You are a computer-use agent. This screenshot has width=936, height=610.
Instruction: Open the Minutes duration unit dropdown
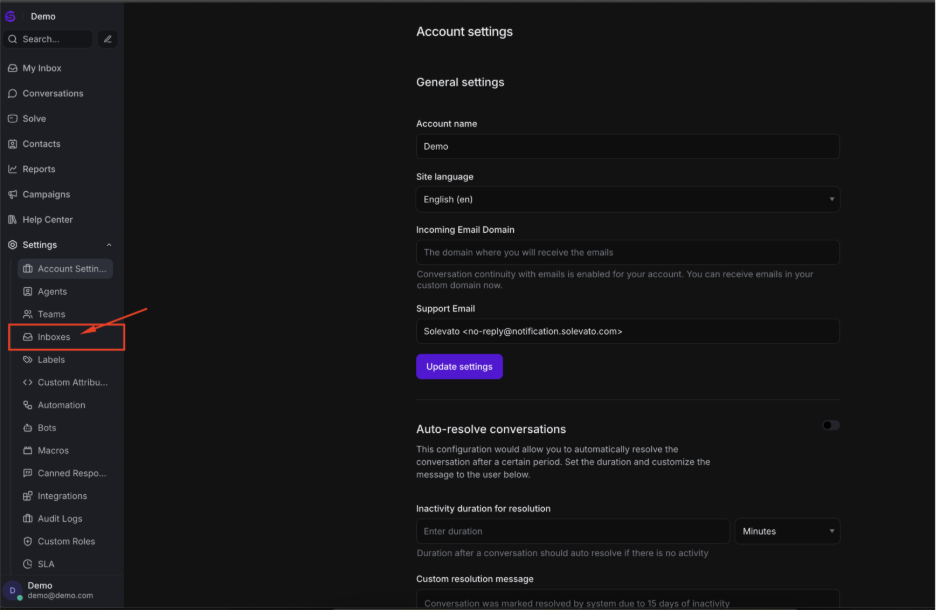tap(787, 531)
